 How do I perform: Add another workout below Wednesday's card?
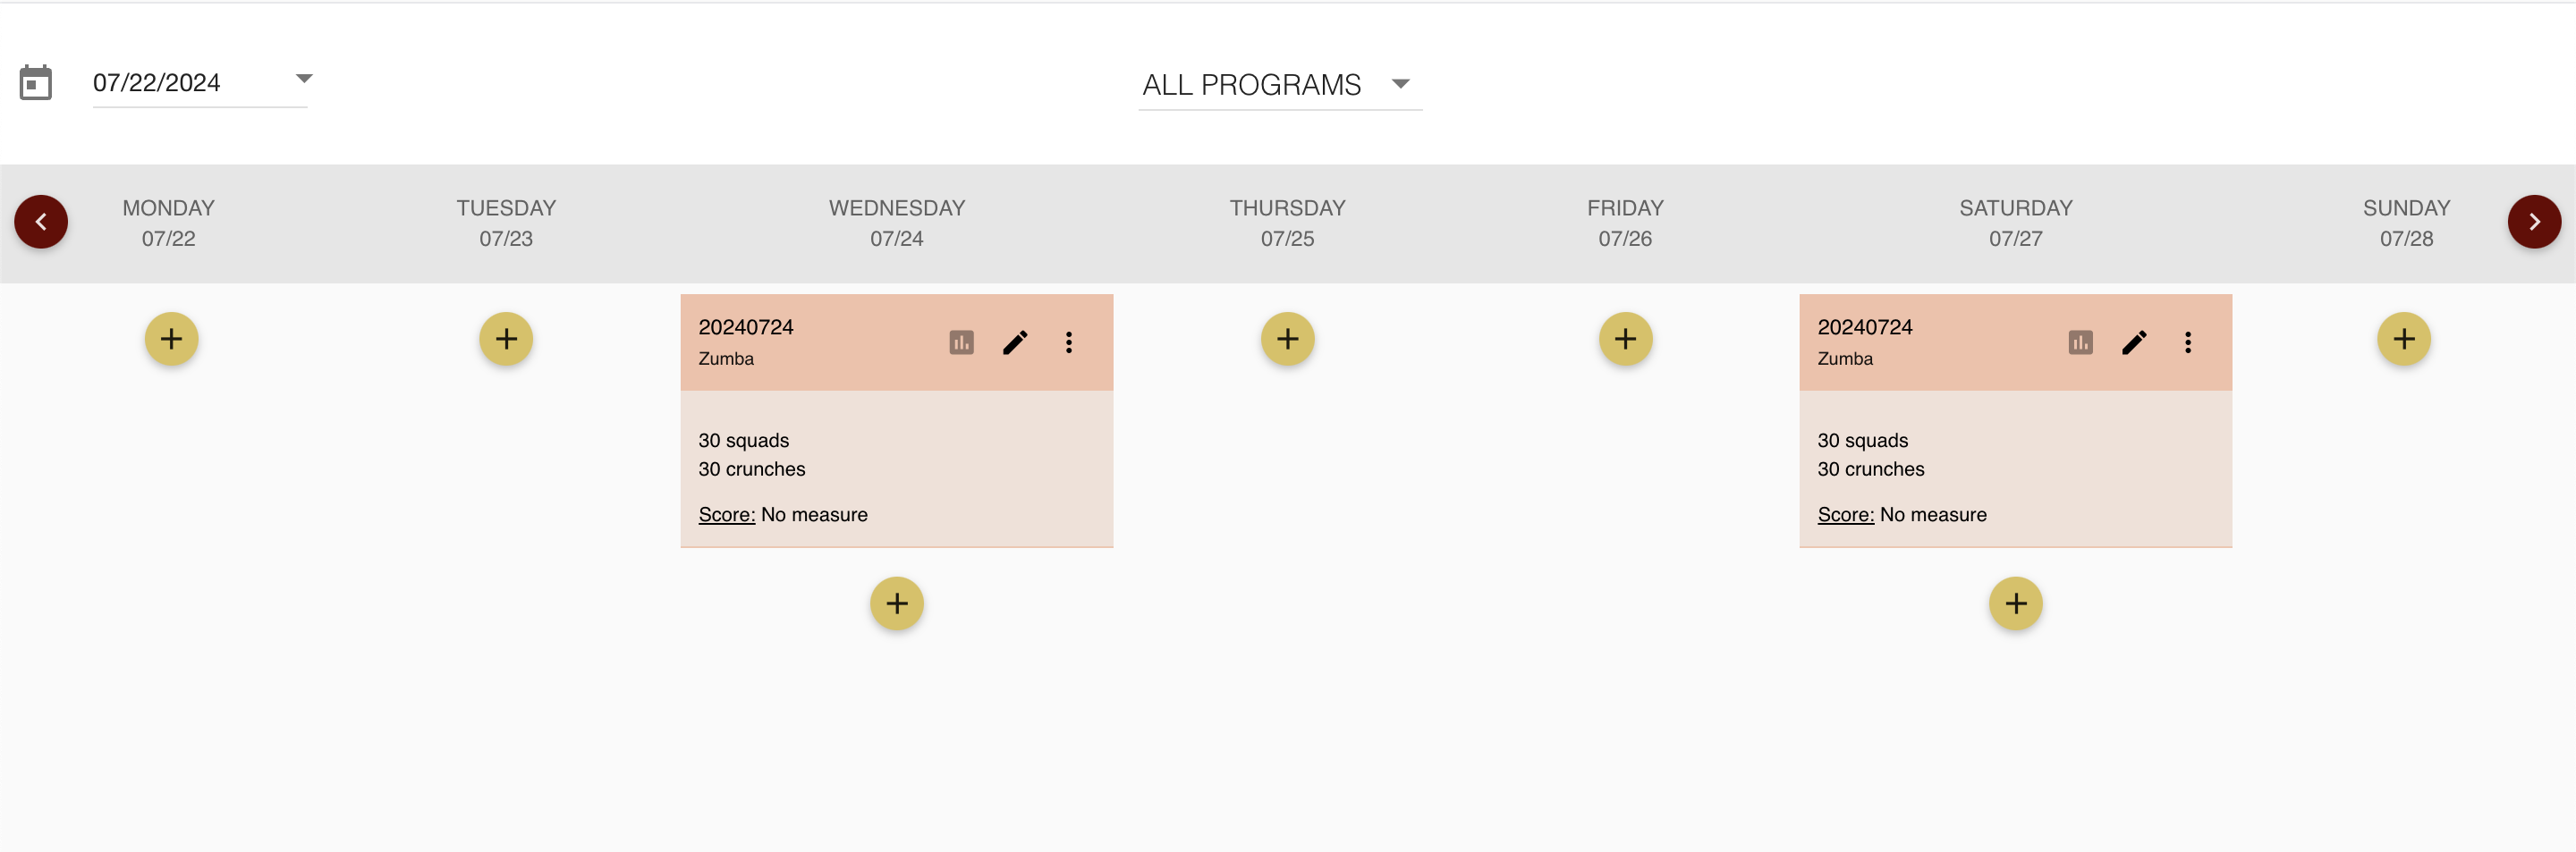point(897,604)
